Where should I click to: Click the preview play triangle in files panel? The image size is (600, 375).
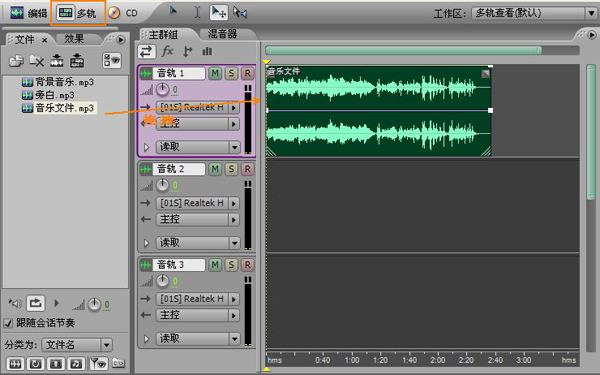tap(57, 303)
